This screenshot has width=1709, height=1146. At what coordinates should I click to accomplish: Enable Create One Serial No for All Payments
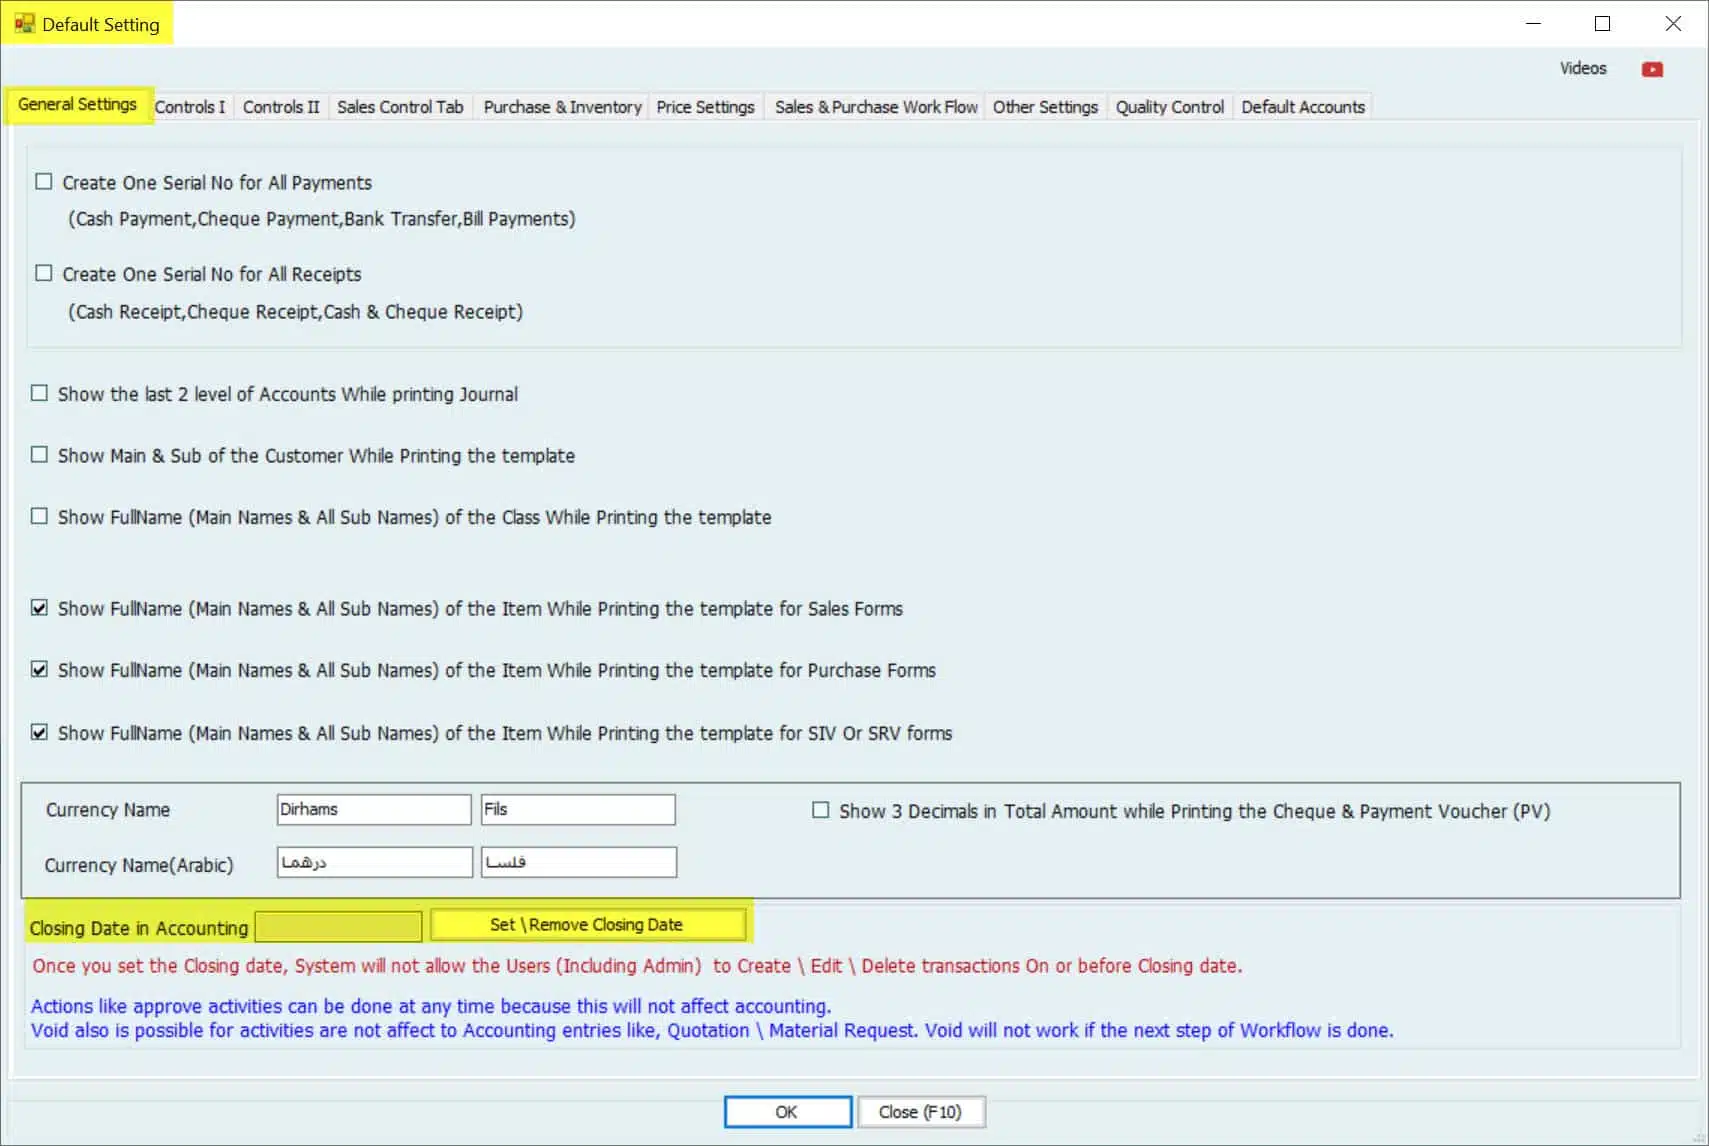[x=44, y=182]
